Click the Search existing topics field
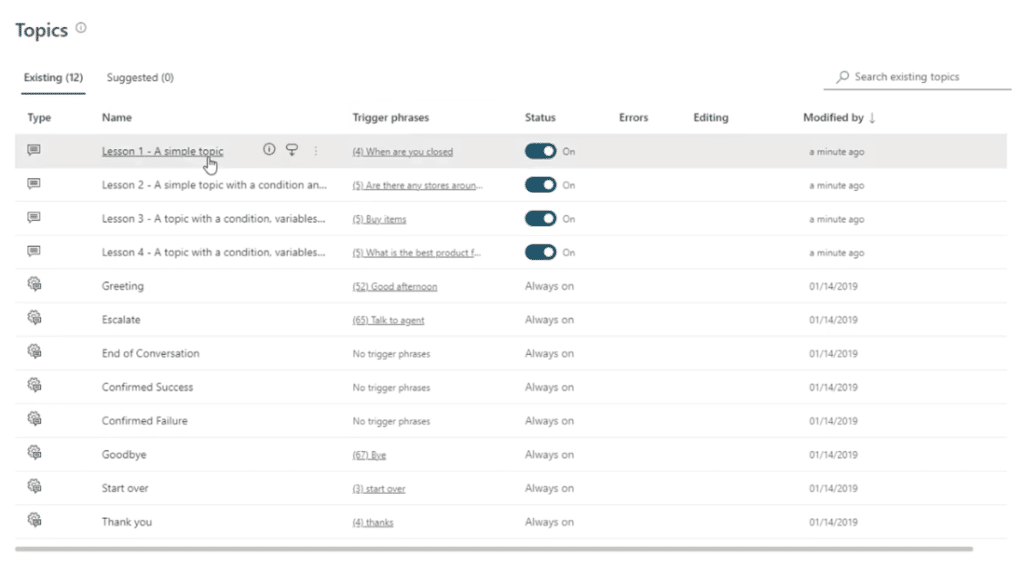 (x=918, y=77)
